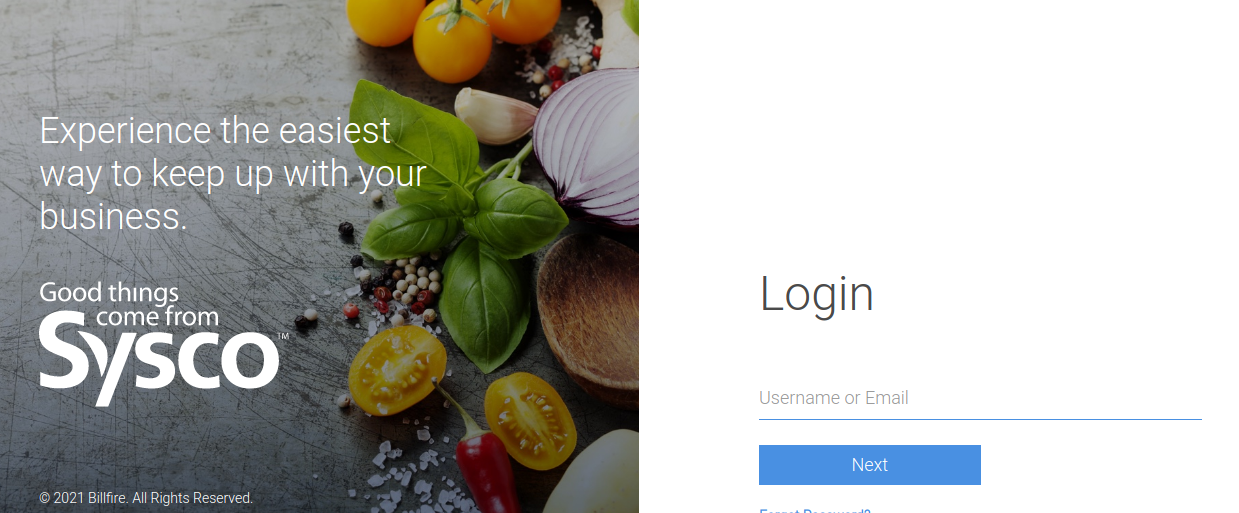Click the underline beneath the username field
The width and height of the screenshot is (1239, 513).
pos(980,419)
